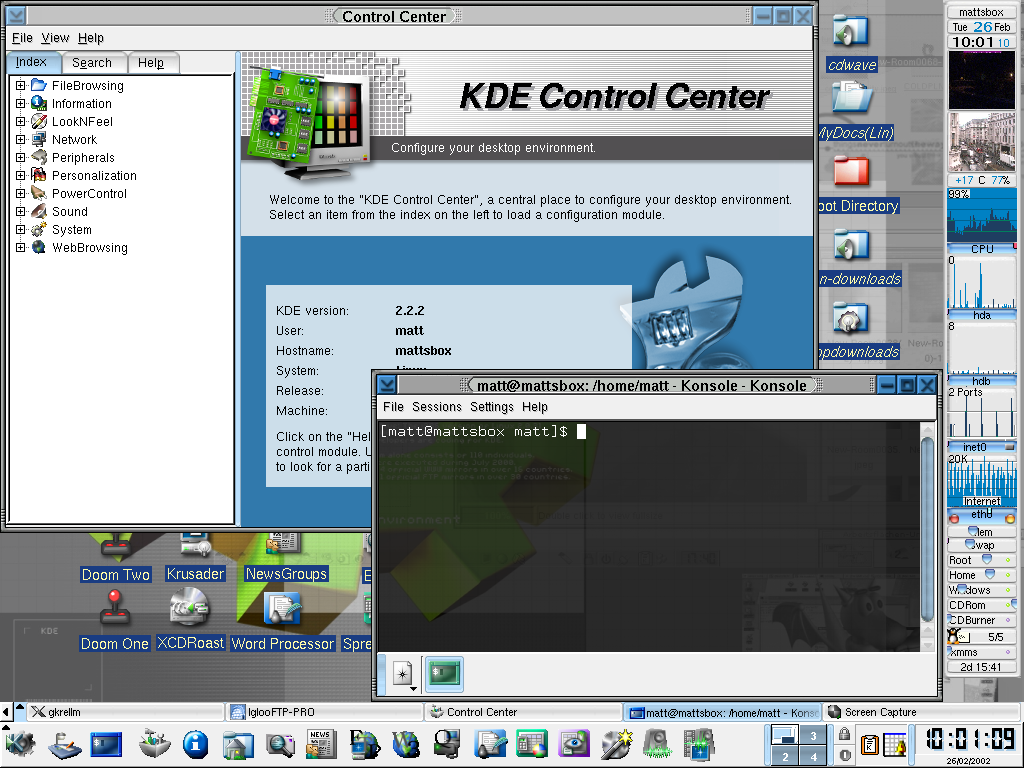This screenshot has width=1024, height=768.
Task: Expand the System tree node
Action: coord(20,229)
